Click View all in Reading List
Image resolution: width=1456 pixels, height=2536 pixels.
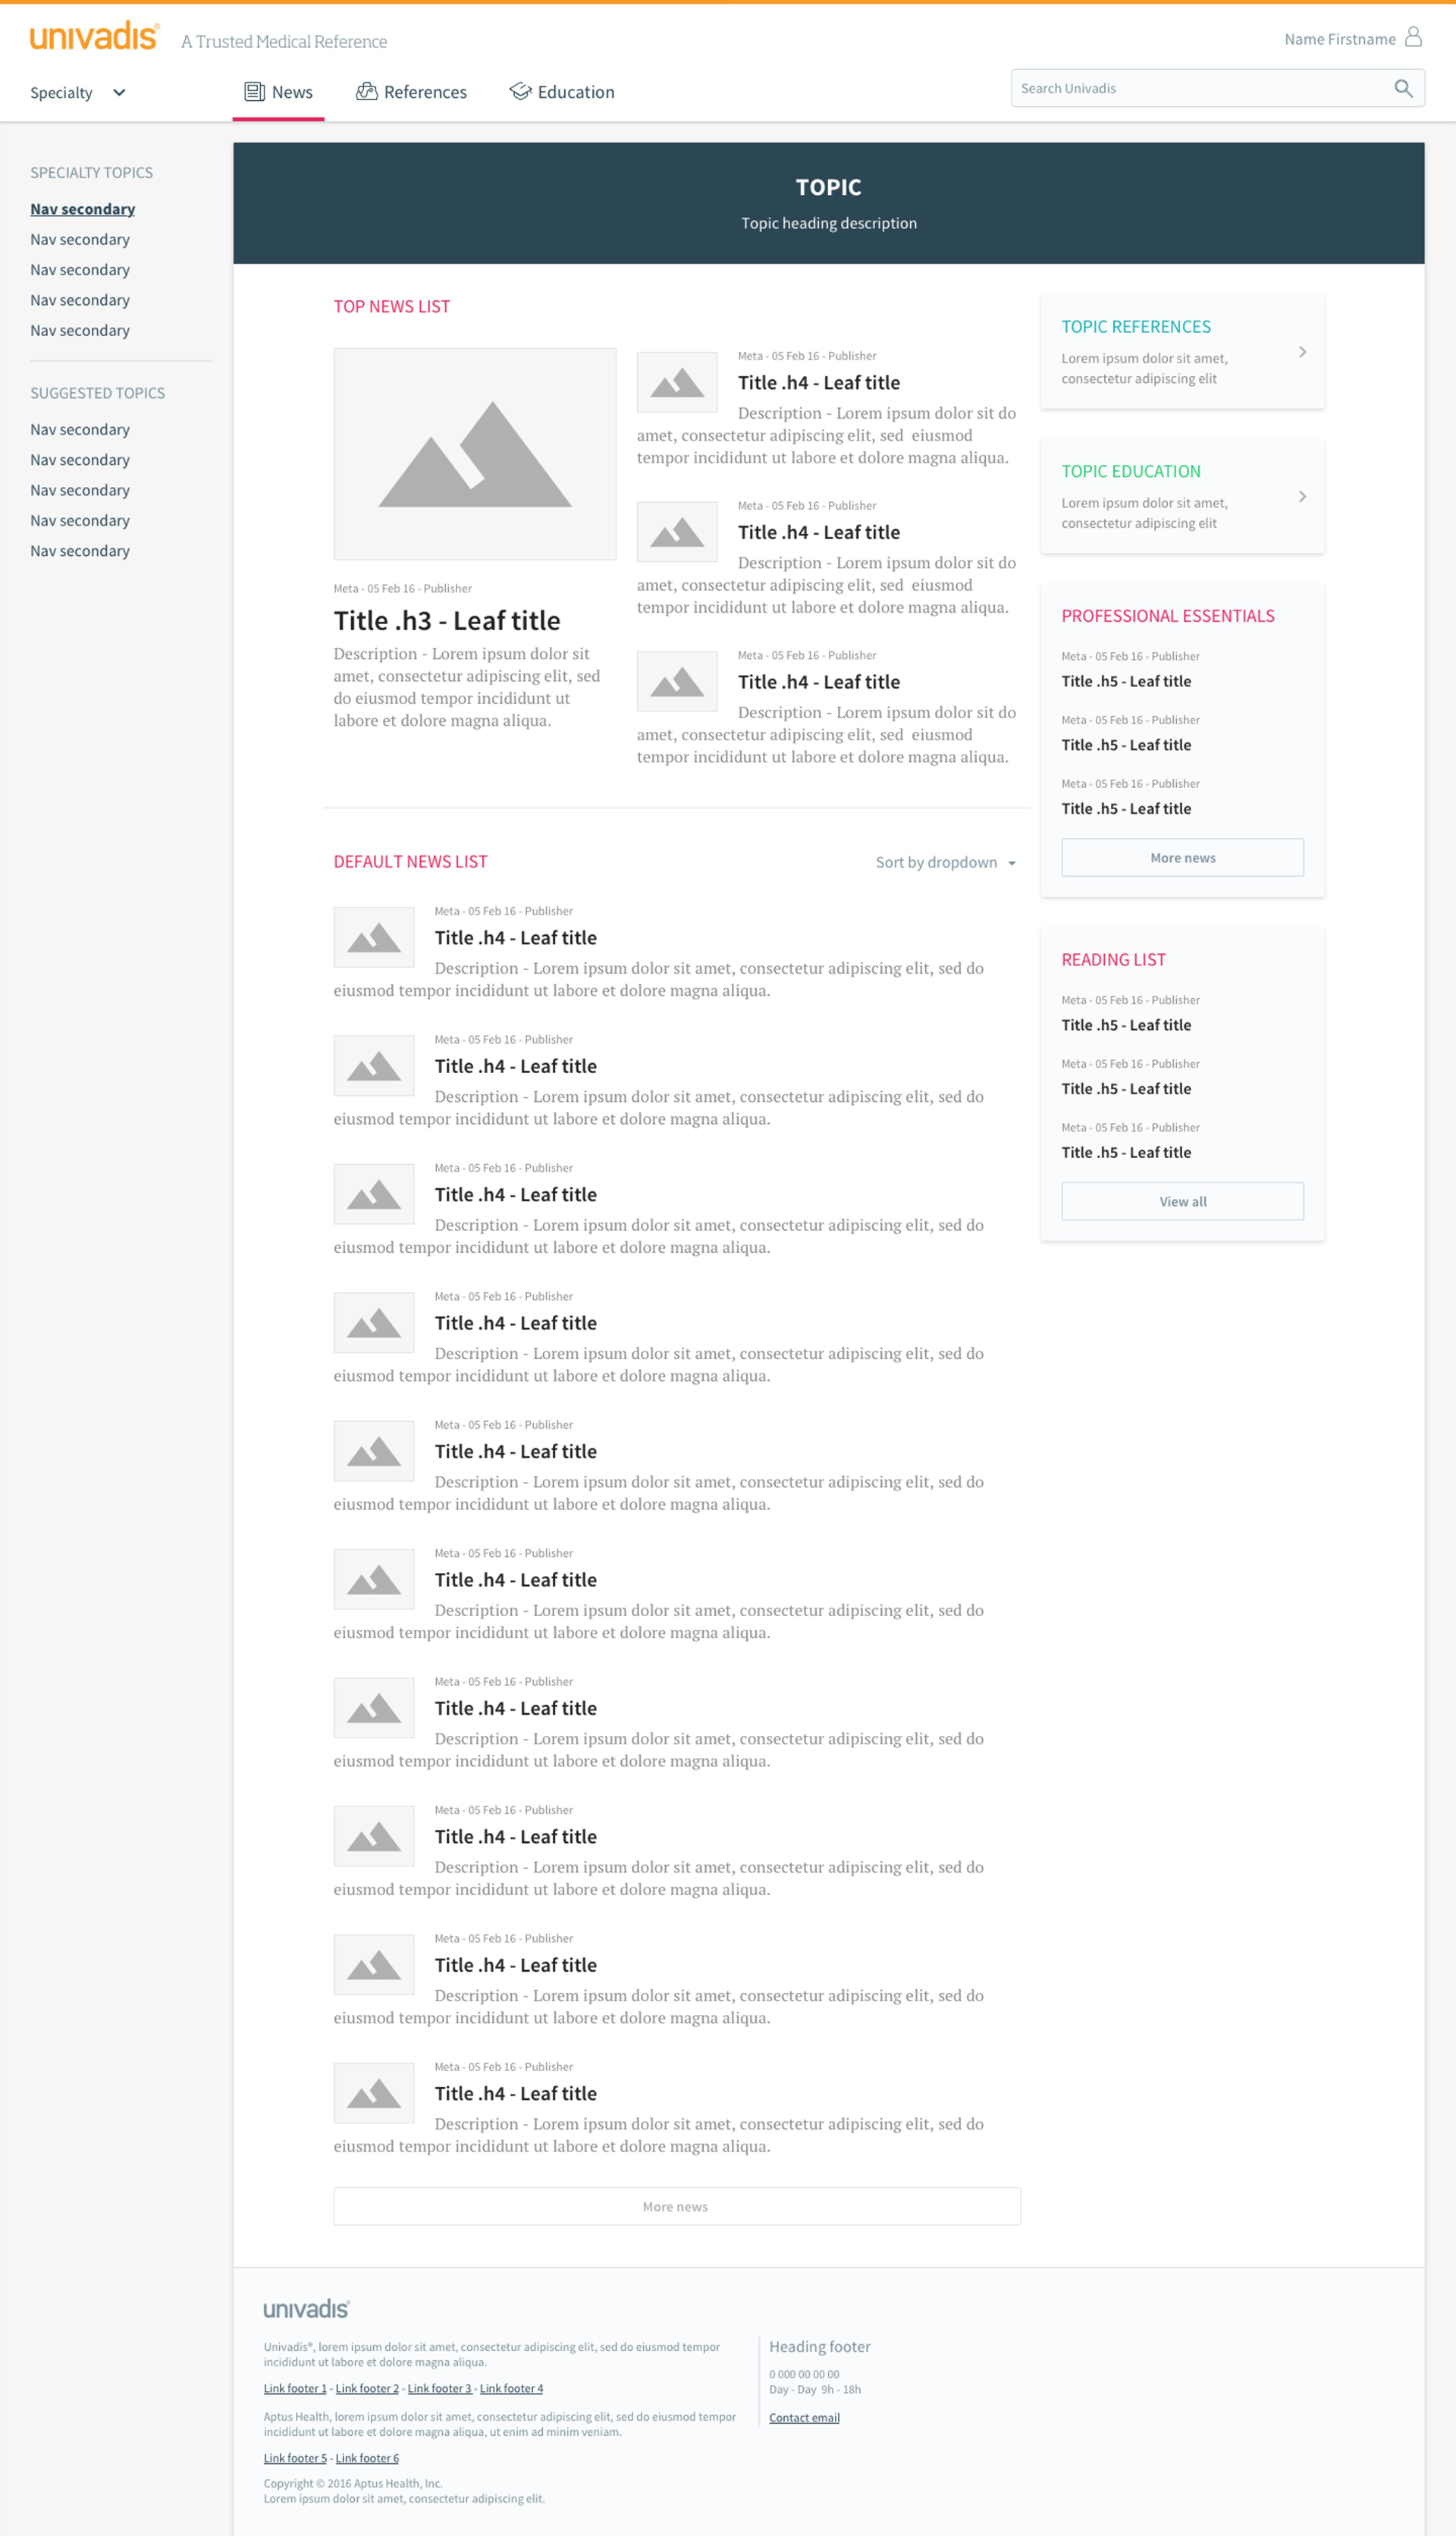tap(1182, 1201)
